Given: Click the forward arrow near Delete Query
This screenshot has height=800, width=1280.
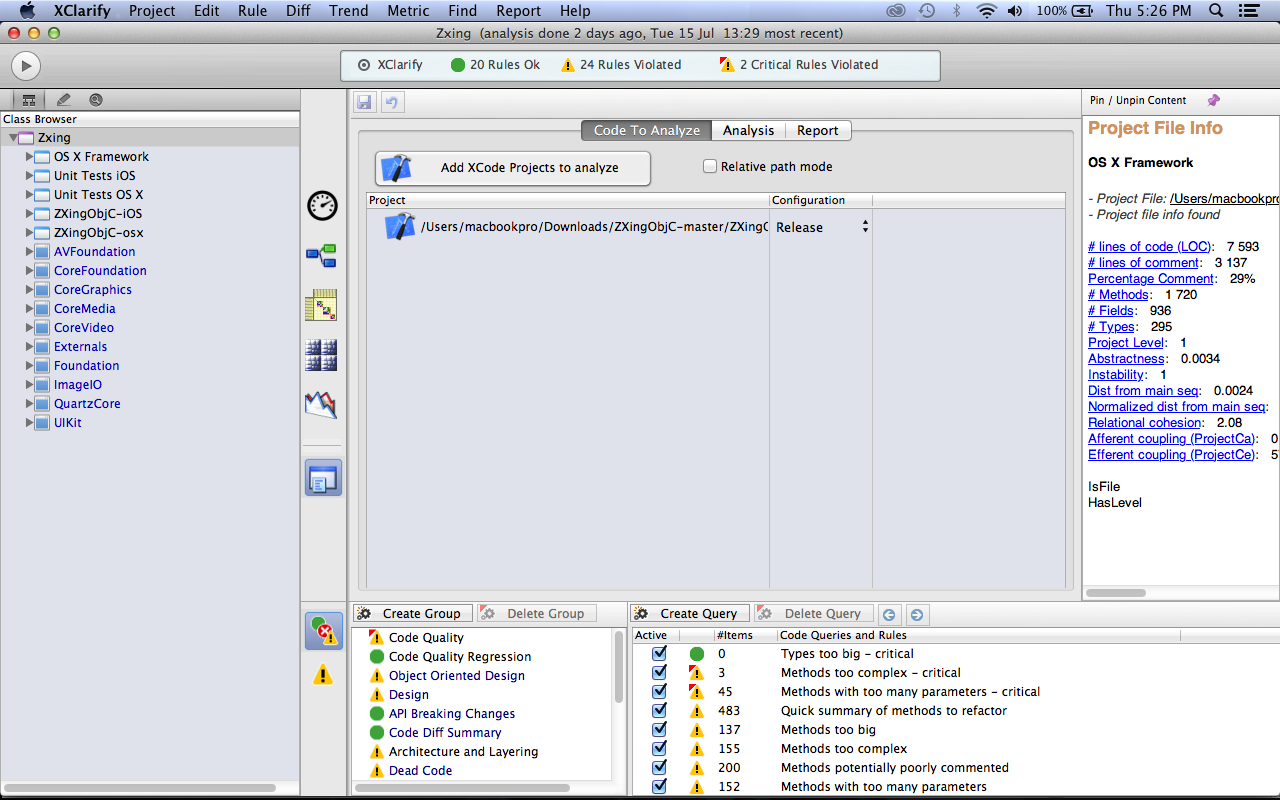Looking at the screenshot, I should (x=916, y=614).
